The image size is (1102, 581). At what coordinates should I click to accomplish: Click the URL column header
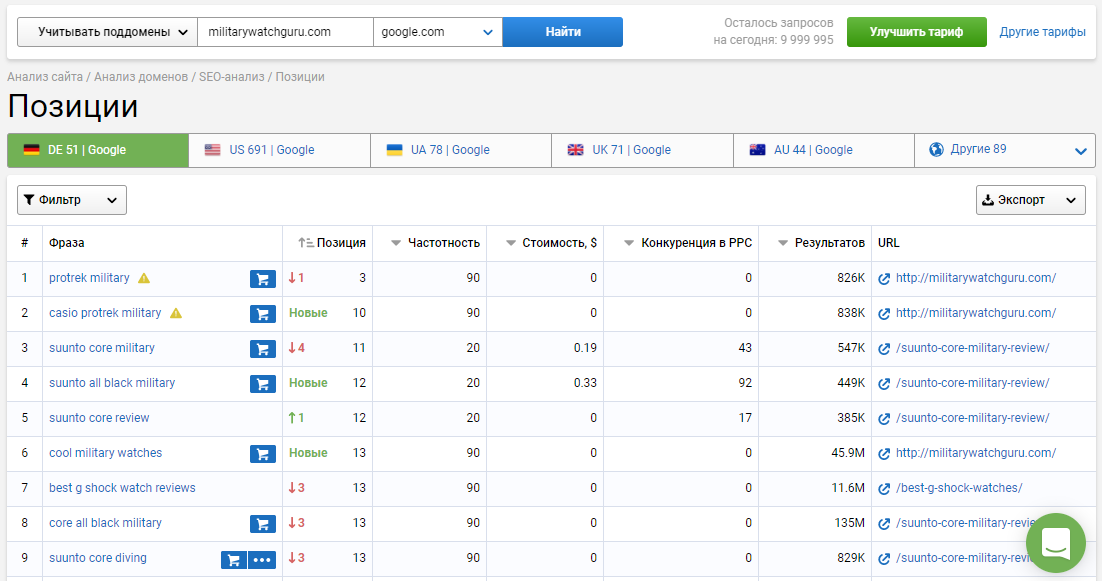click(888, 242)
